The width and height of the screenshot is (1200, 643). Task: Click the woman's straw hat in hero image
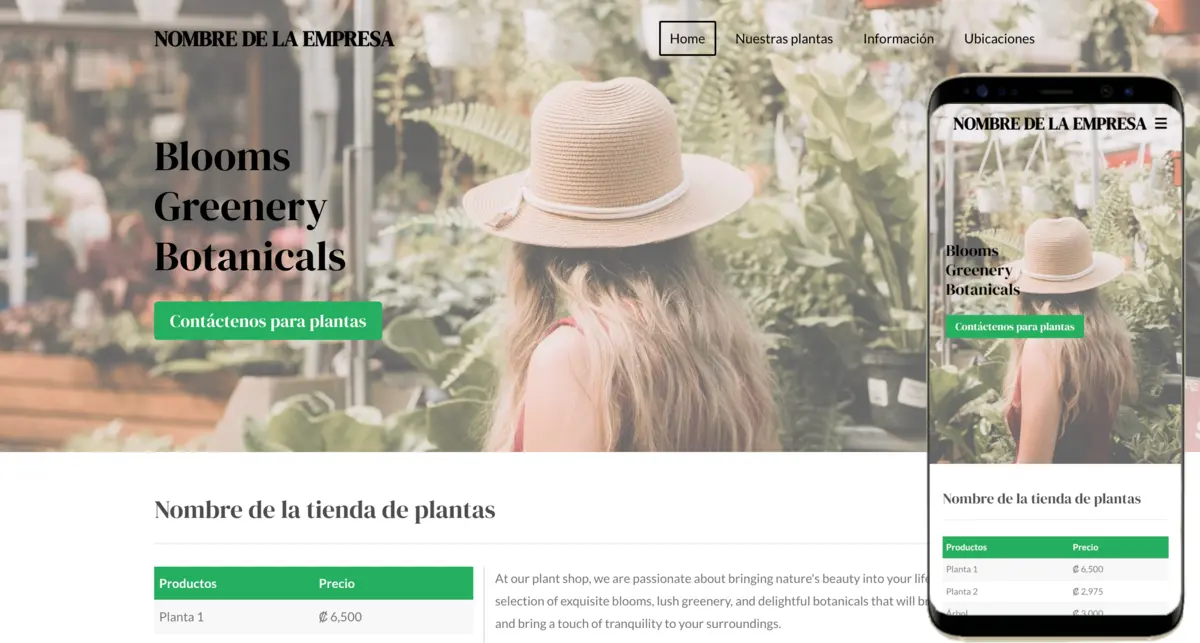pos(607,160)
